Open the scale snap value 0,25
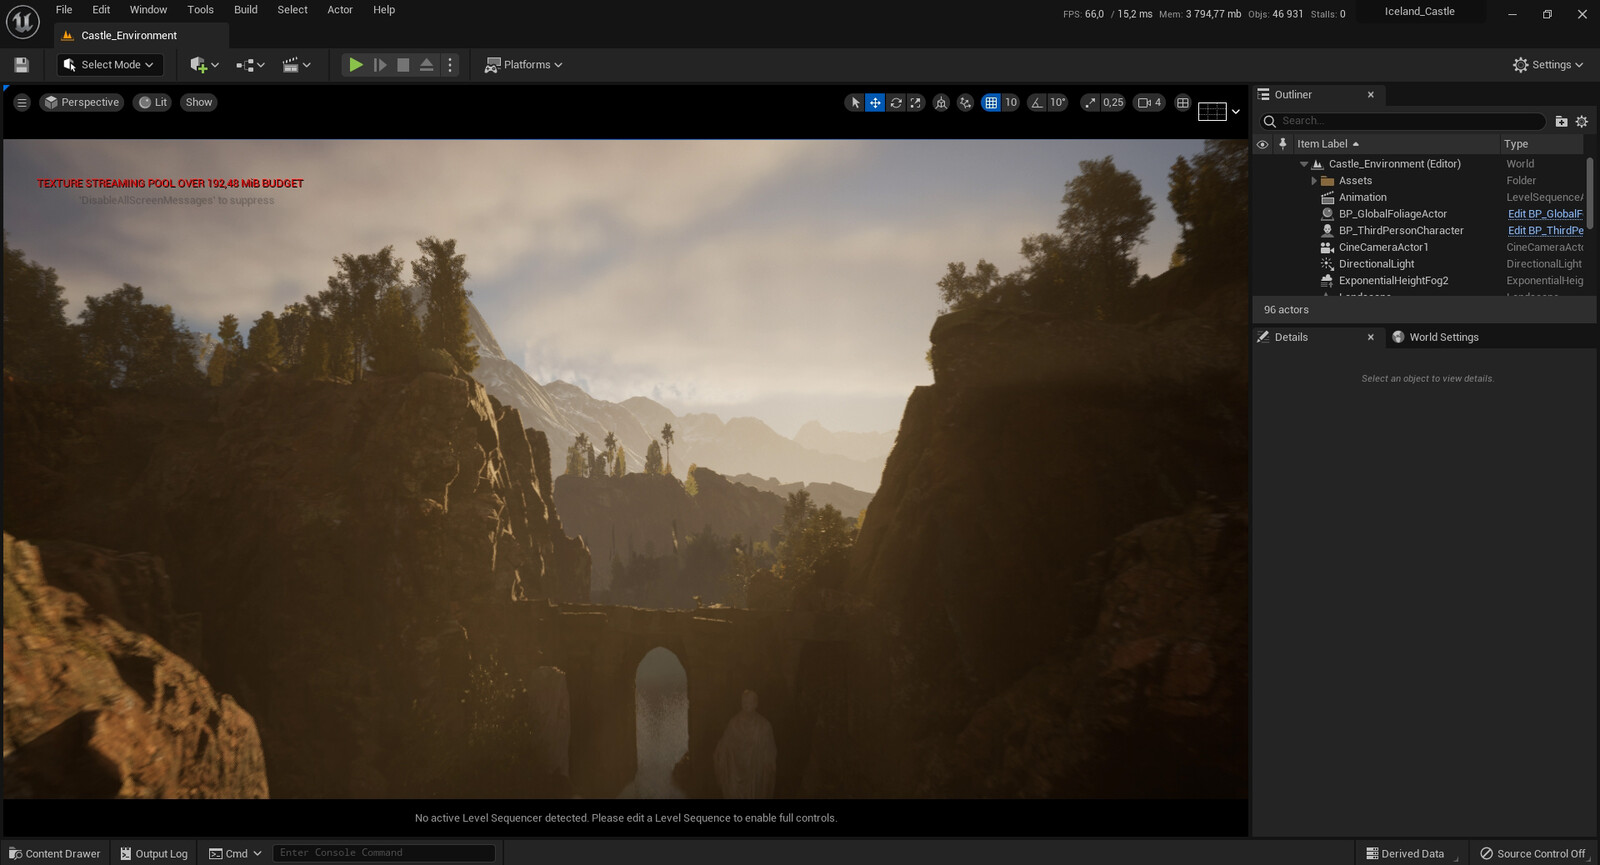 pyautogui.click(x=1113, y=102)
